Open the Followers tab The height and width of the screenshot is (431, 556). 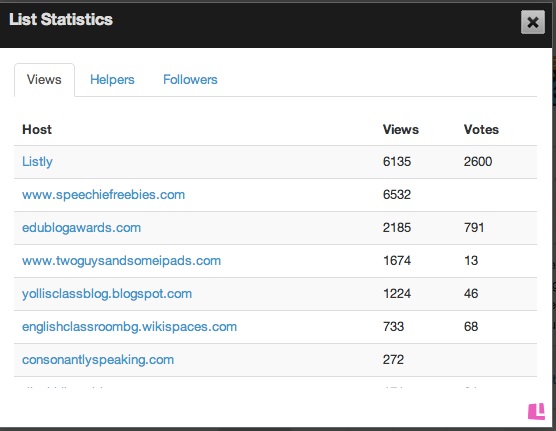[x=190, y=79]
